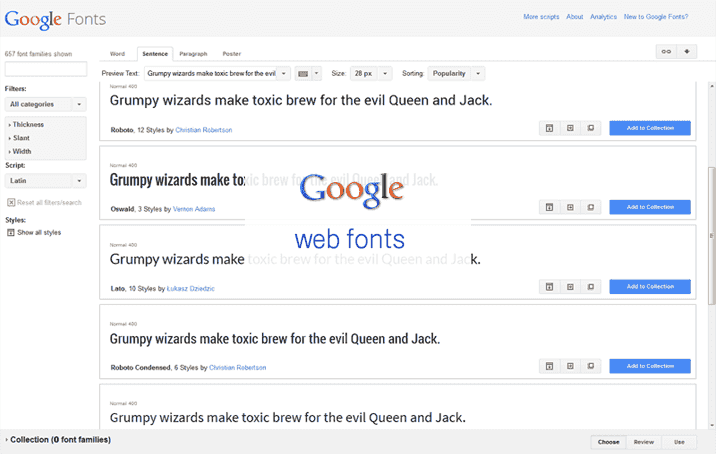Open Christian Robertson link under Roboto
The width and height of the screenshot is (716, 454).
(208, 130)
